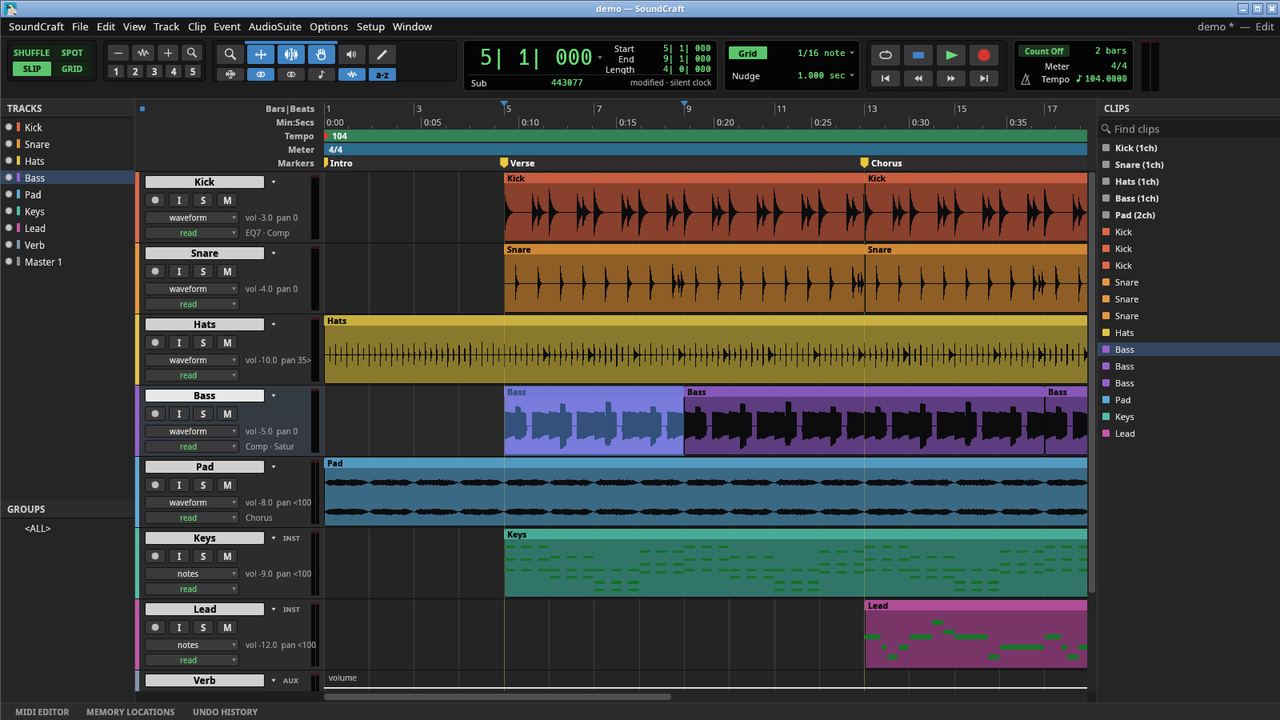Click the metronome icon
Image resolution: width=1280 pixels, height=720 pixels.
point(1026,79)
